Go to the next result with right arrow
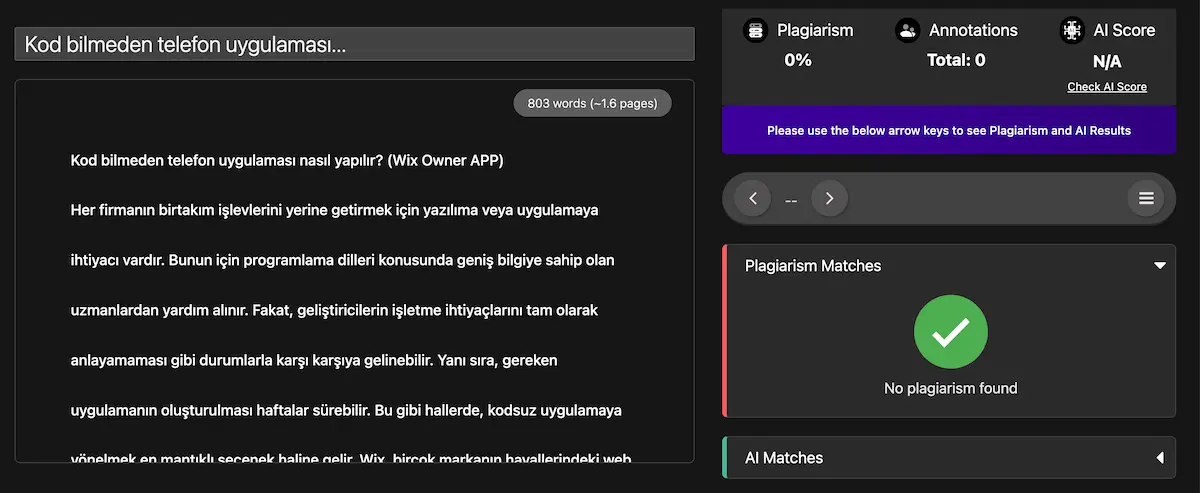1200x493 pixels. (829, 199)
